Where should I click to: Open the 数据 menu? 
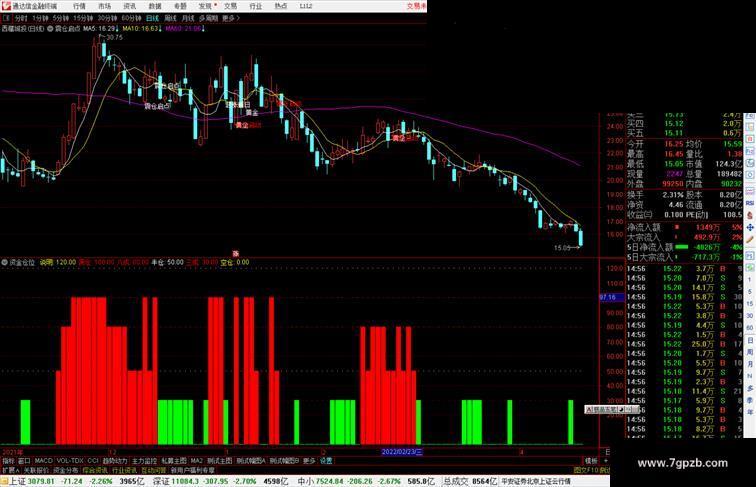click(x=155, y=6)
